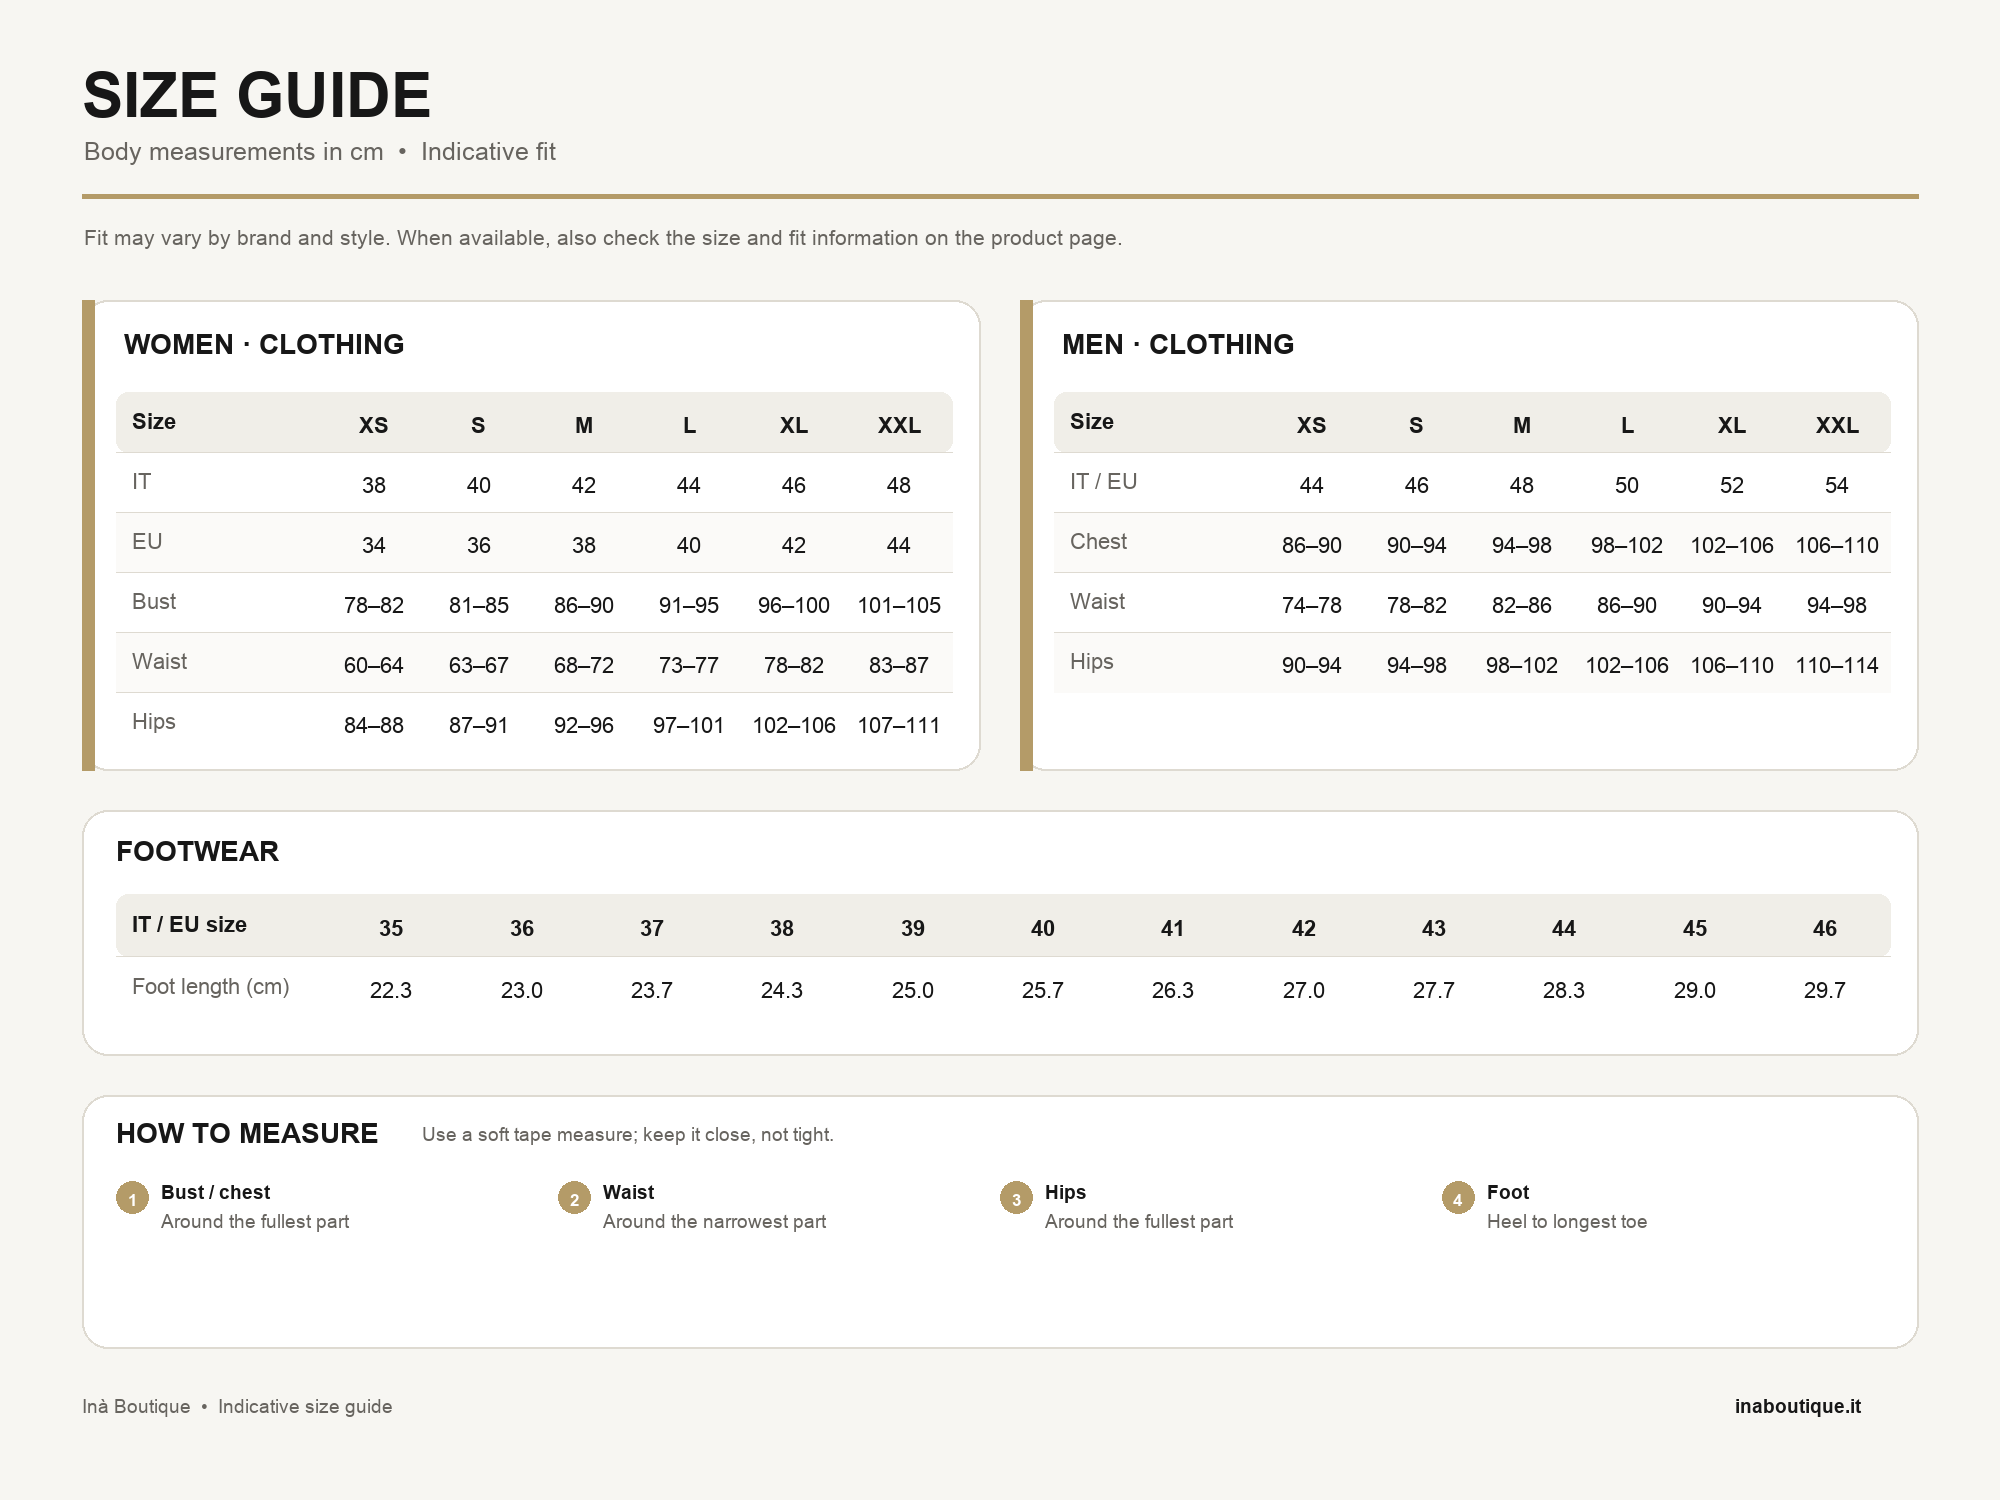The height and width of the screenshot is (1500, 2000).
Task: Click the women's EU row label
Action: tap(147, 541)
